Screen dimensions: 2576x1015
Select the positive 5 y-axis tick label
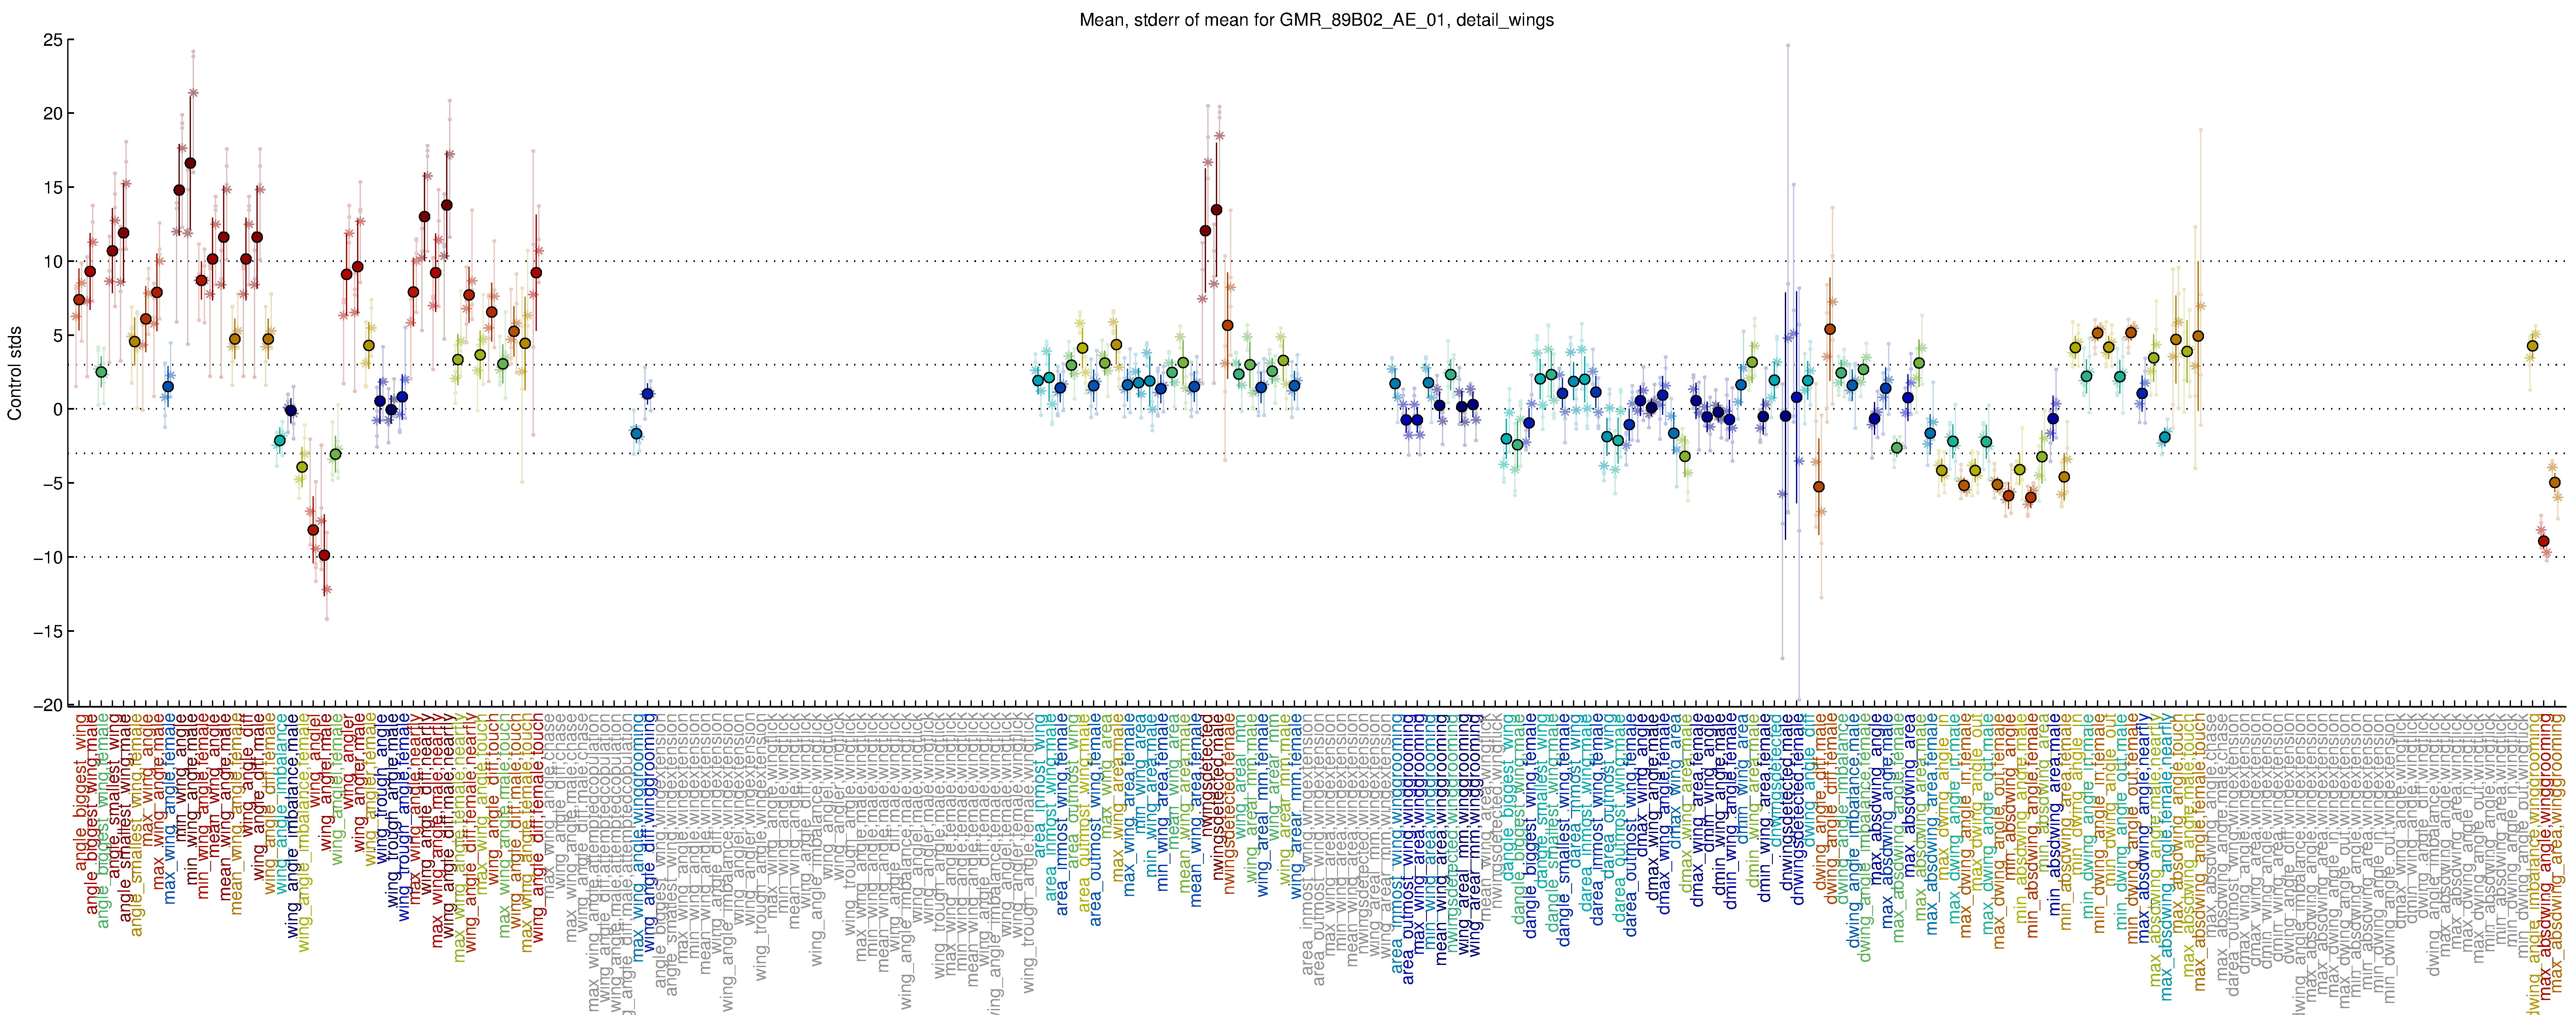(57, 336)
